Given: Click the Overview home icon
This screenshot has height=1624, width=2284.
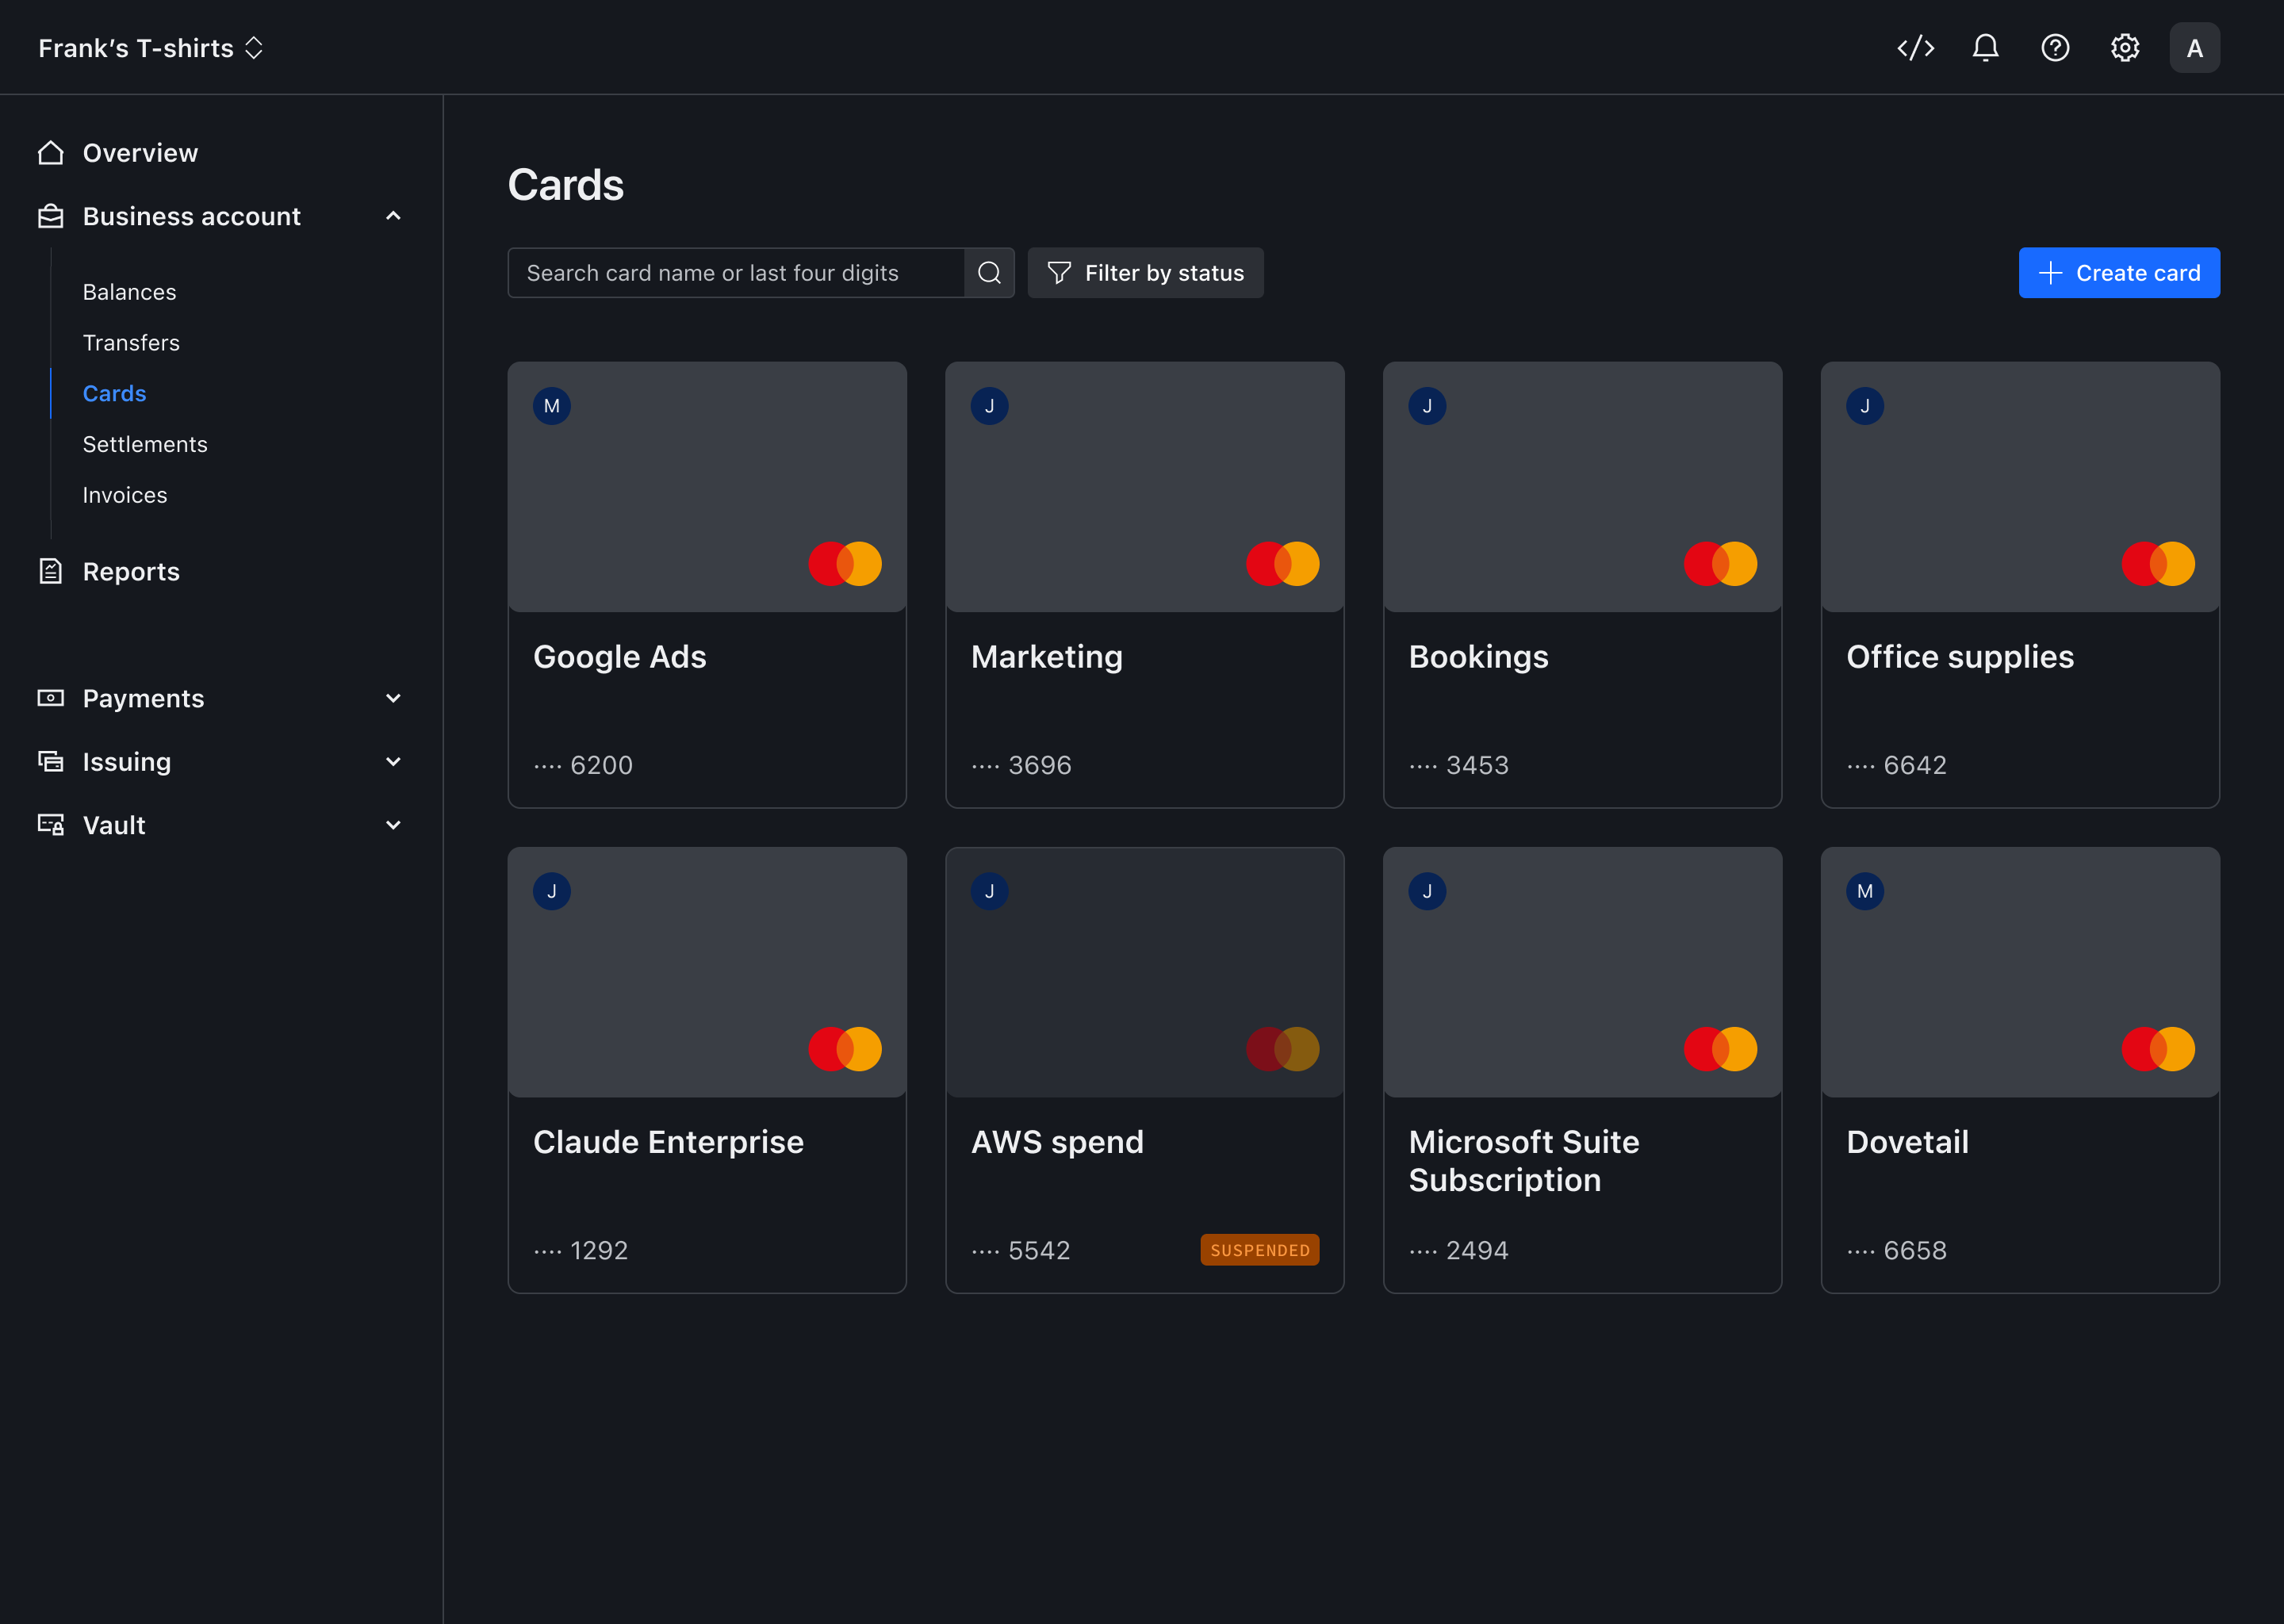Looking at the screenshot, I should coord(51,153).
